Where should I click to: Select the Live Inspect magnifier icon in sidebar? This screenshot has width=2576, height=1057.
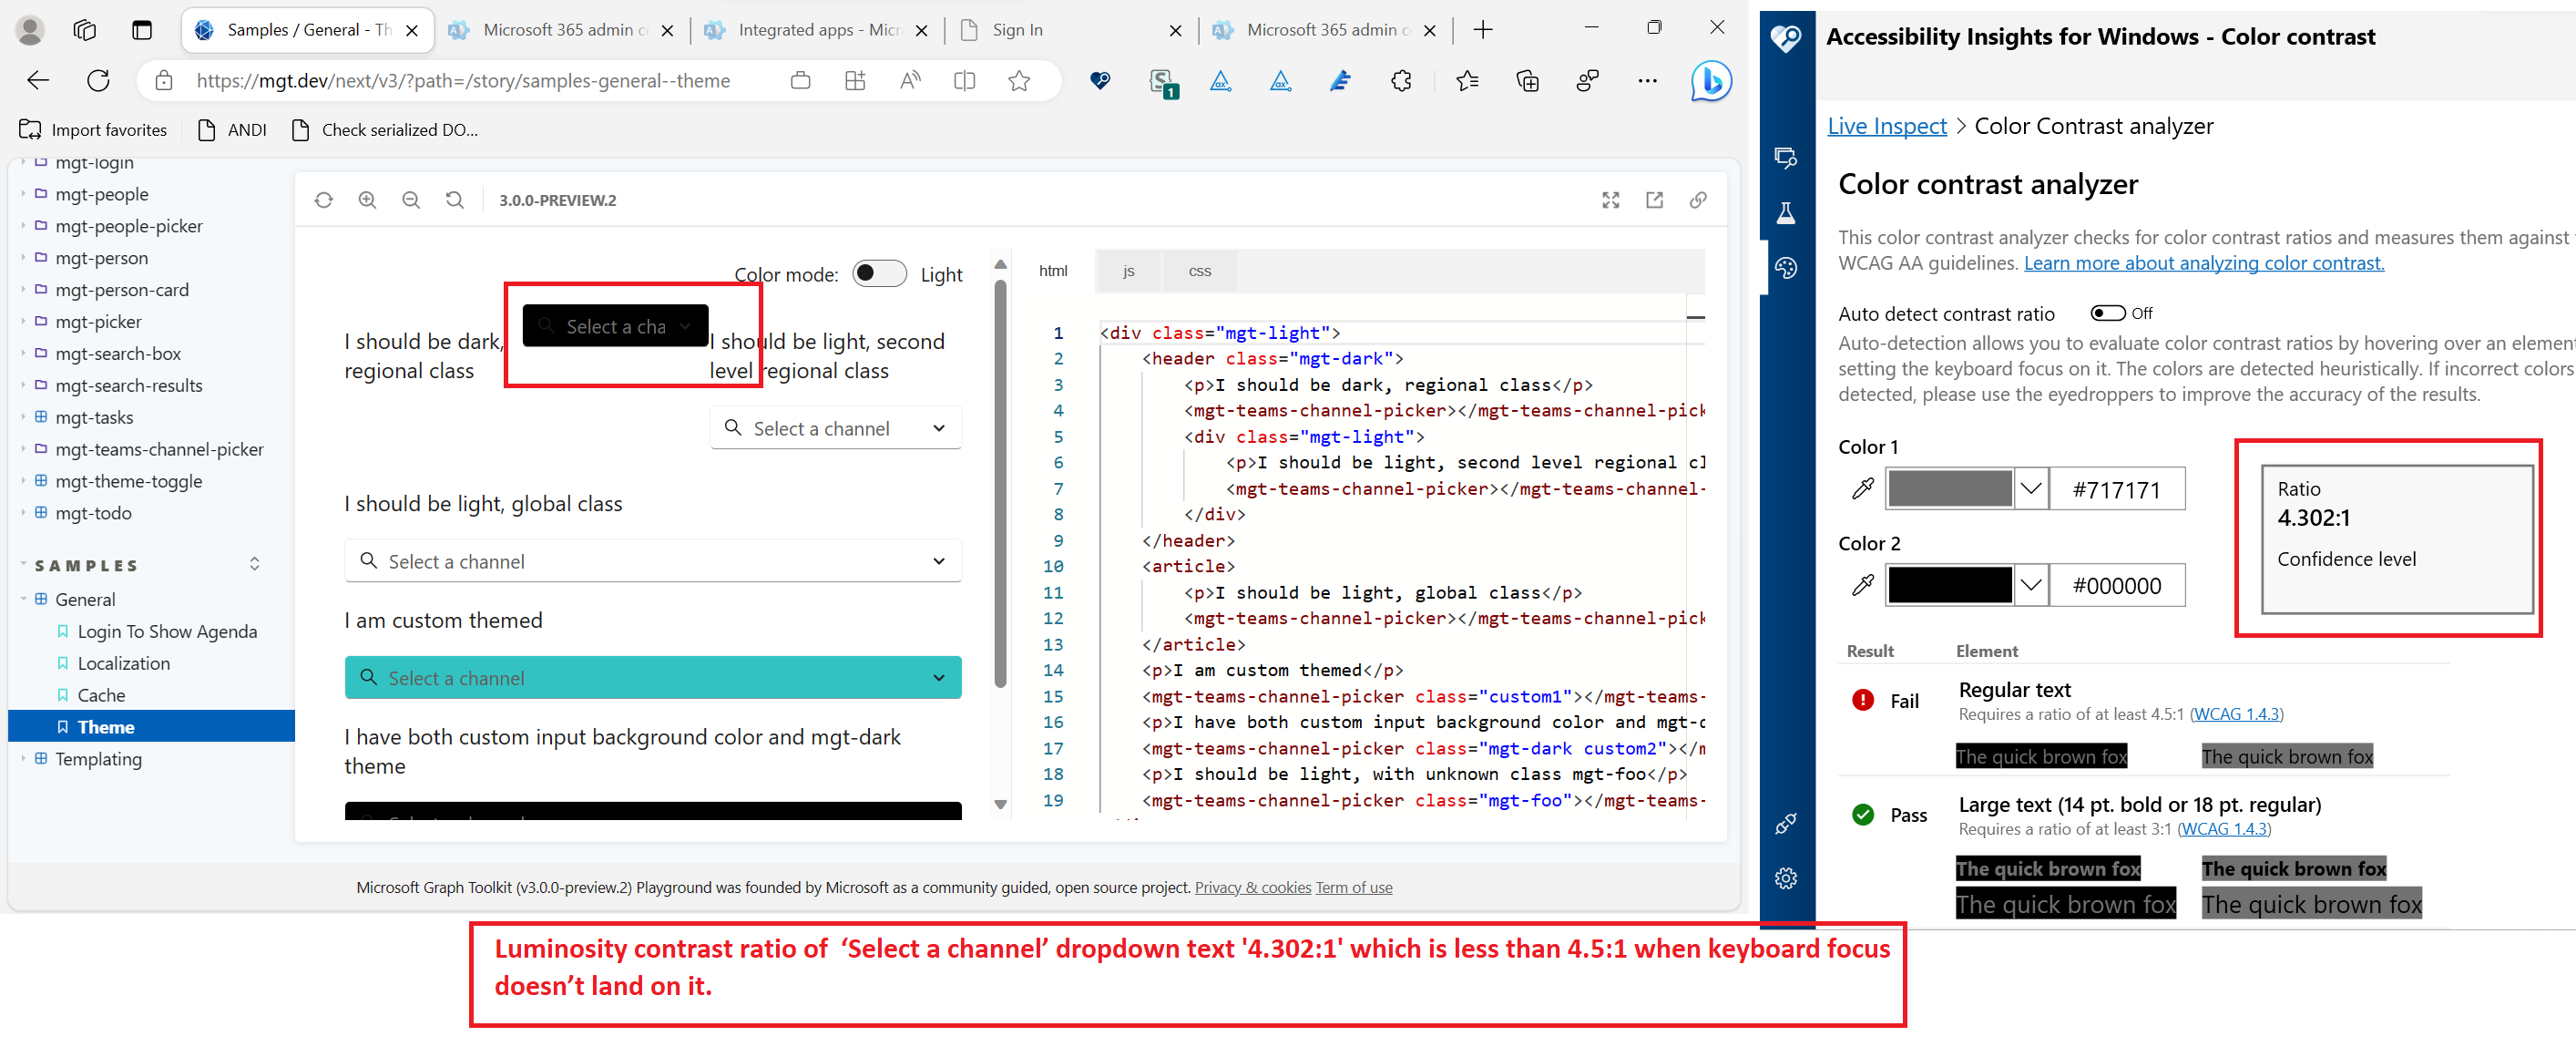pos(1787,158)
